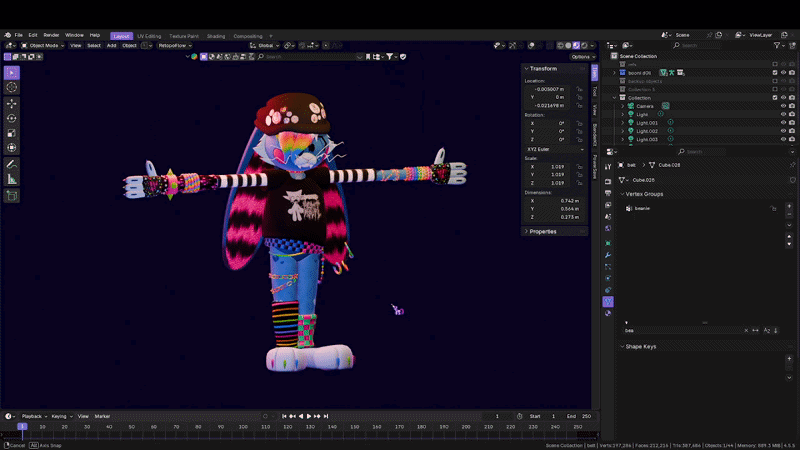Uncheck the Collection exclude checkbox
Image resolution: width=800 pixels, height=450 pixels.
tap(774, 98)
